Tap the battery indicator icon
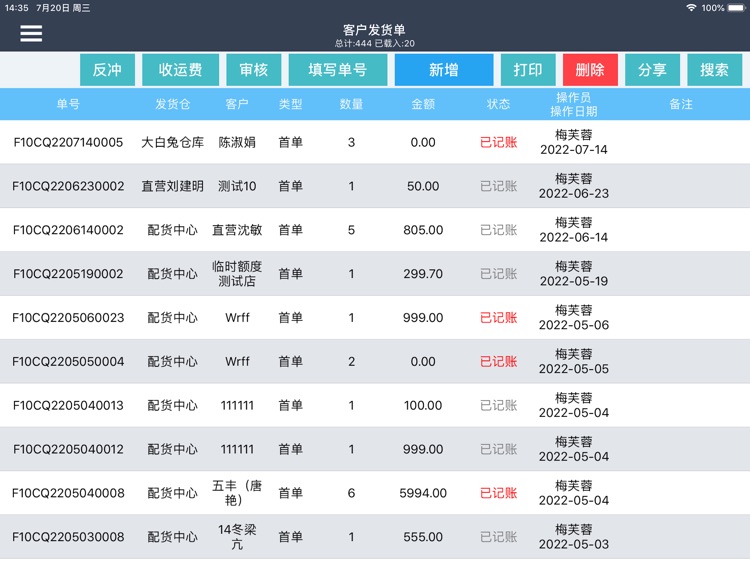Viewport: 750px width, 562px height. [737, 8]
